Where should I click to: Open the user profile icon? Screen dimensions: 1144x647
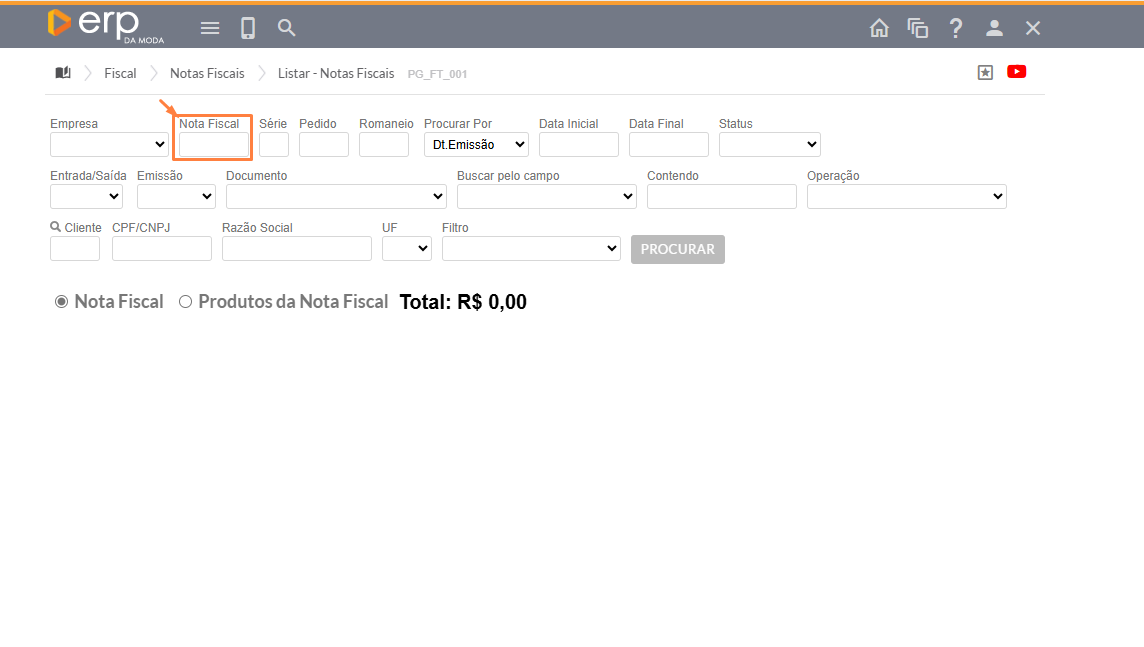pos(994,28)
